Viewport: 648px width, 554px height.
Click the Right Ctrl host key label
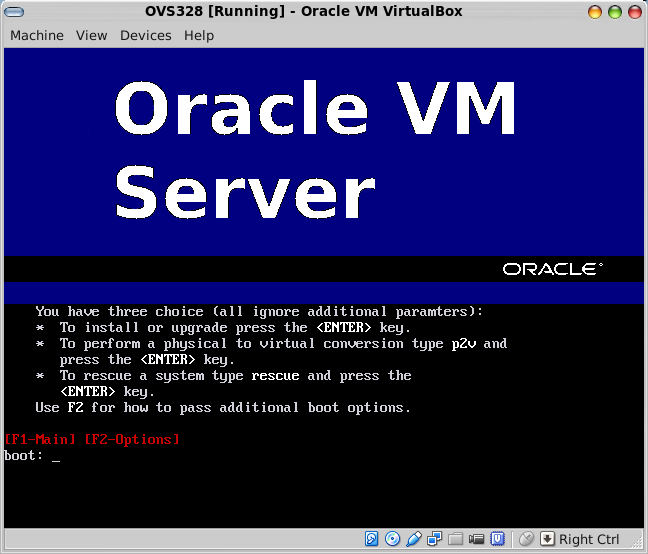(x=589, y=540)
